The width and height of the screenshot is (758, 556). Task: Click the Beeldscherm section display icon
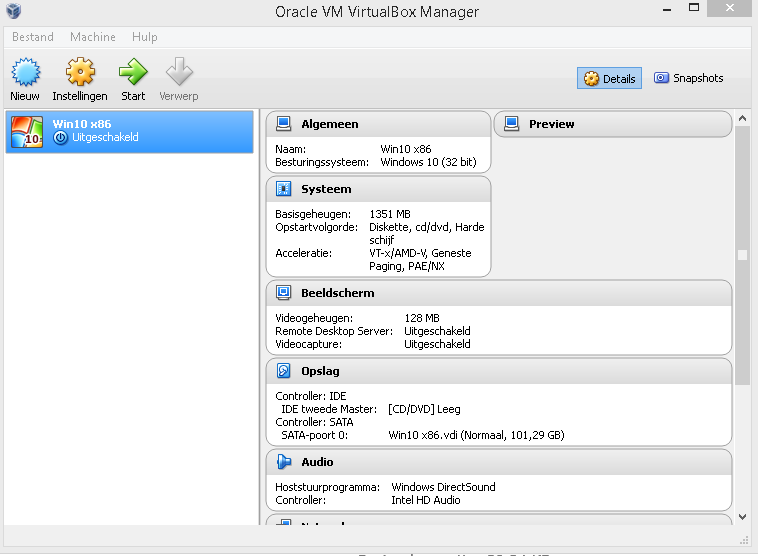click(x=284, y=293)
